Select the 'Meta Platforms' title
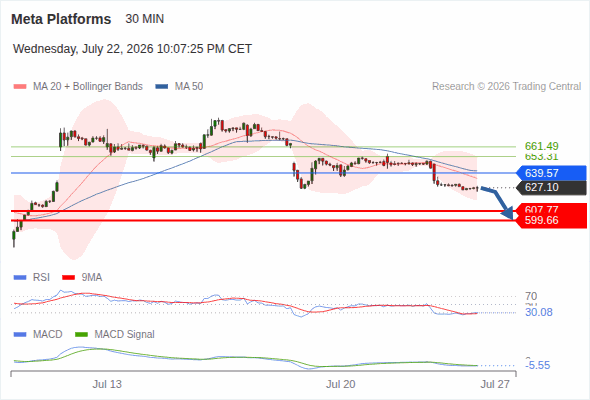Viewport: 590px width, 400px height. point(61,19)
